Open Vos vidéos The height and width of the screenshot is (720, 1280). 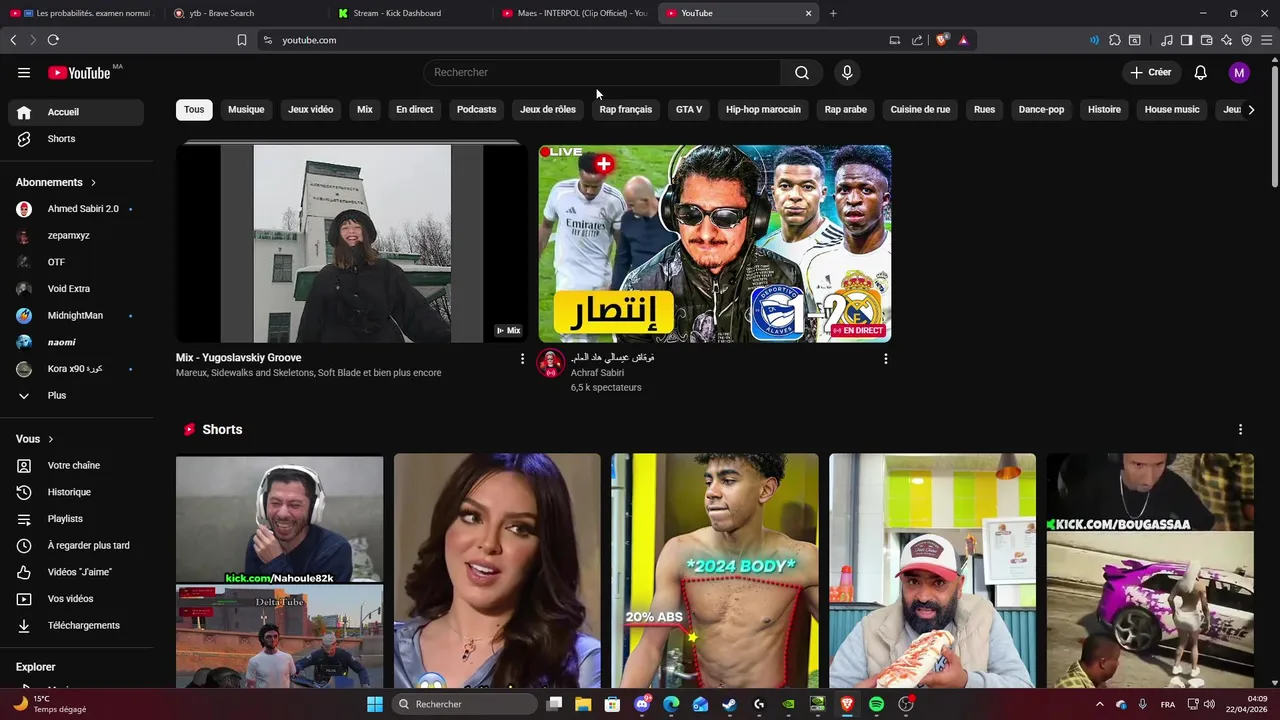click(x=76, y=599)
